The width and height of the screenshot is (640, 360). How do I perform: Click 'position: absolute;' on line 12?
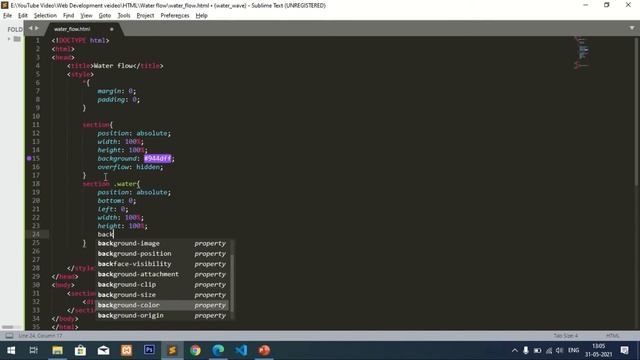coord(134,133)
